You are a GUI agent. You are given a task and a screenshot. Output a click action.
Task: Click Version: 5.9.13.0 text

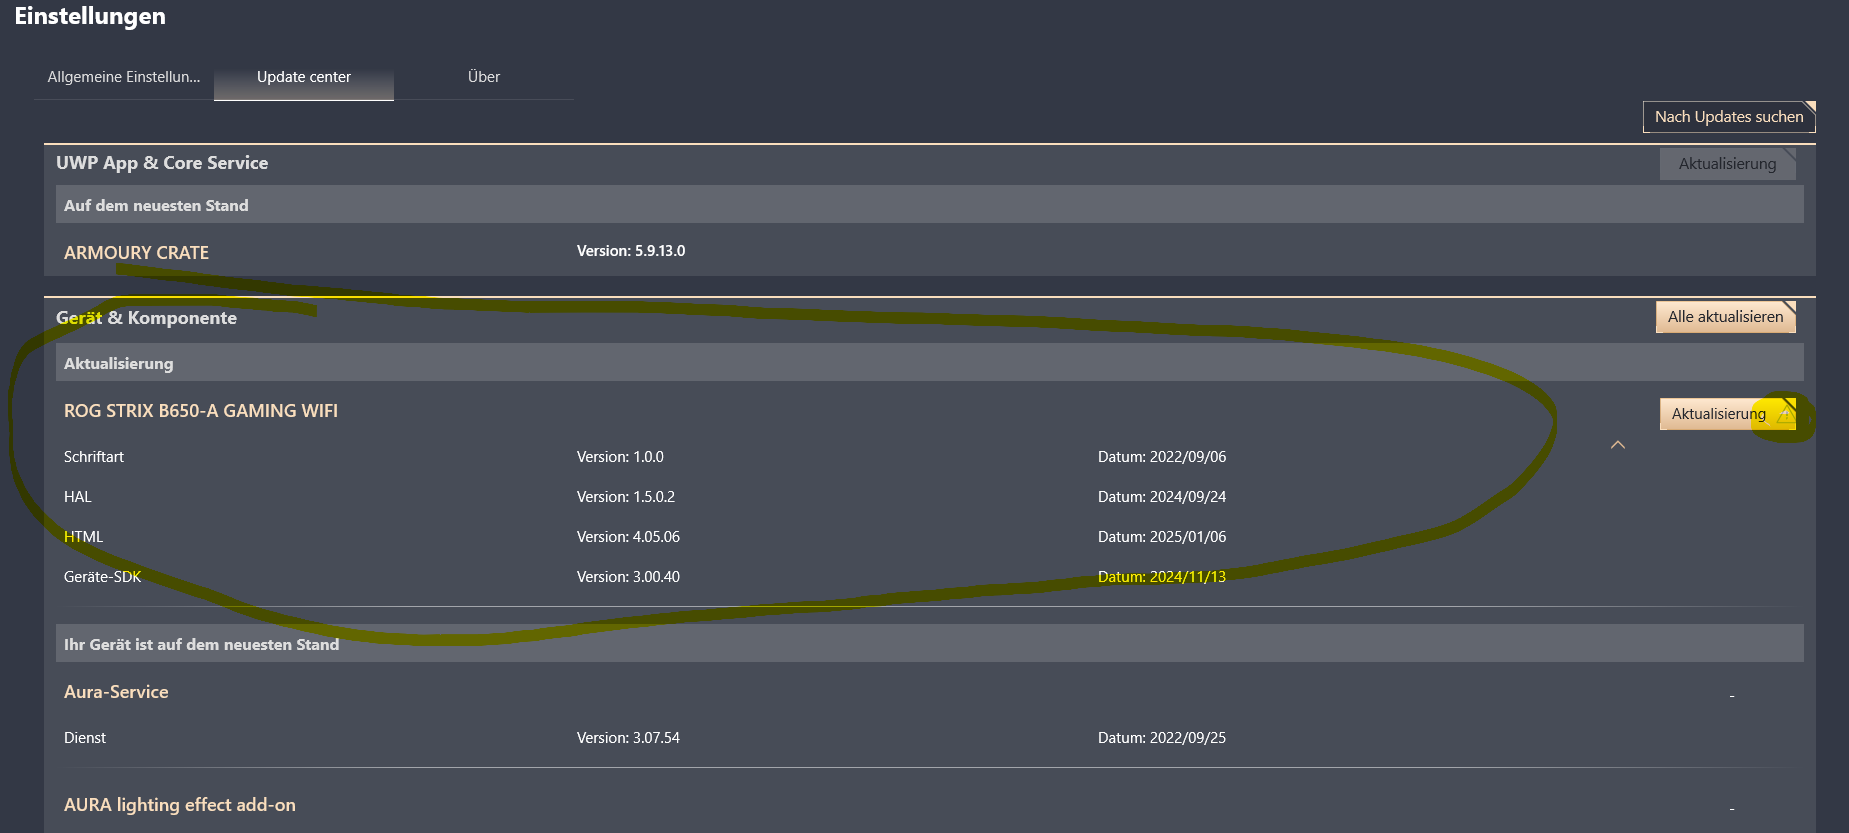(631, 251)
